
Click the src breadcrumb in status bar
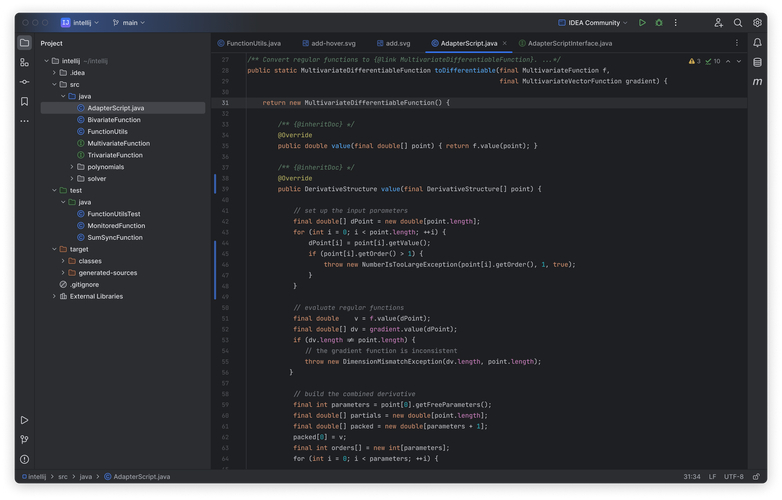[62, 477]
